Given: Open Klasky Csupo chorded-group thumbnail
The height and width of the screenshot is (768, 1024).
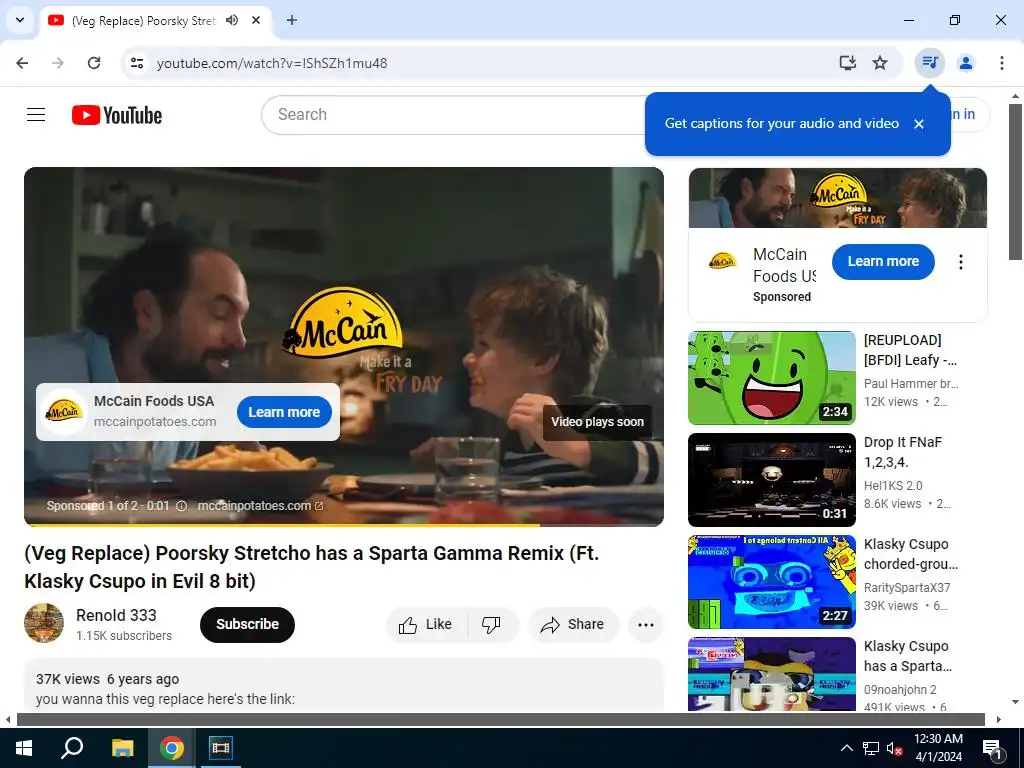Looking at the screenshot, I should pyautogui.click(x=772, y=582).
